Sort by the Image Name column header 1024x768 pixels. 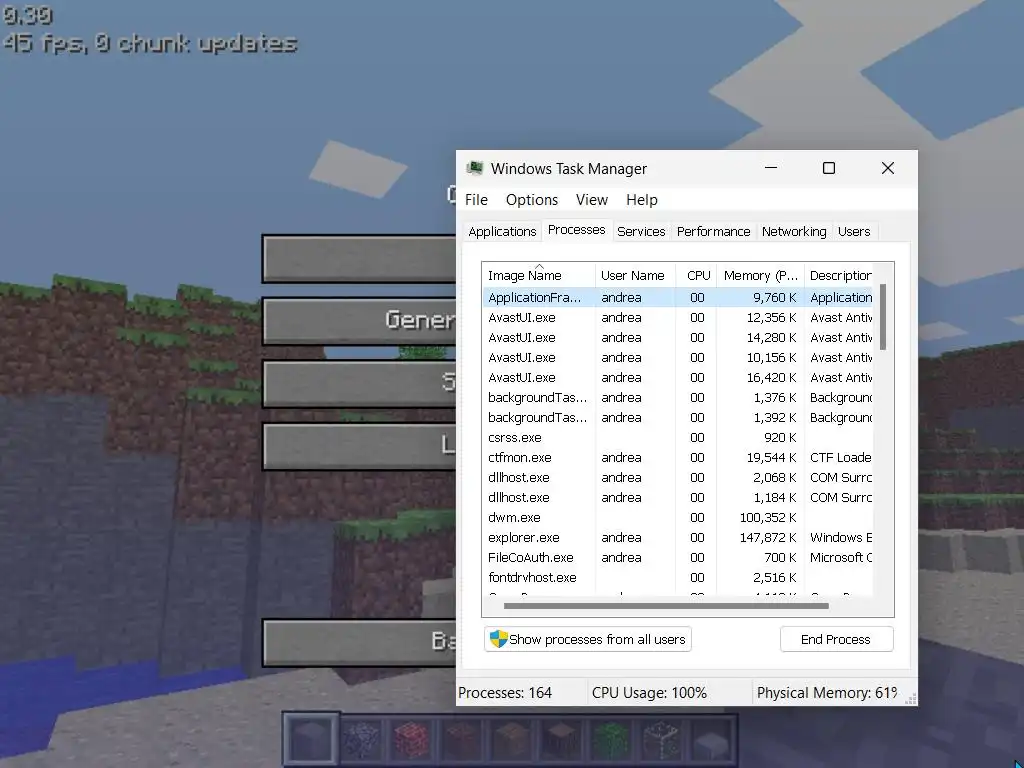click(539, 276)
